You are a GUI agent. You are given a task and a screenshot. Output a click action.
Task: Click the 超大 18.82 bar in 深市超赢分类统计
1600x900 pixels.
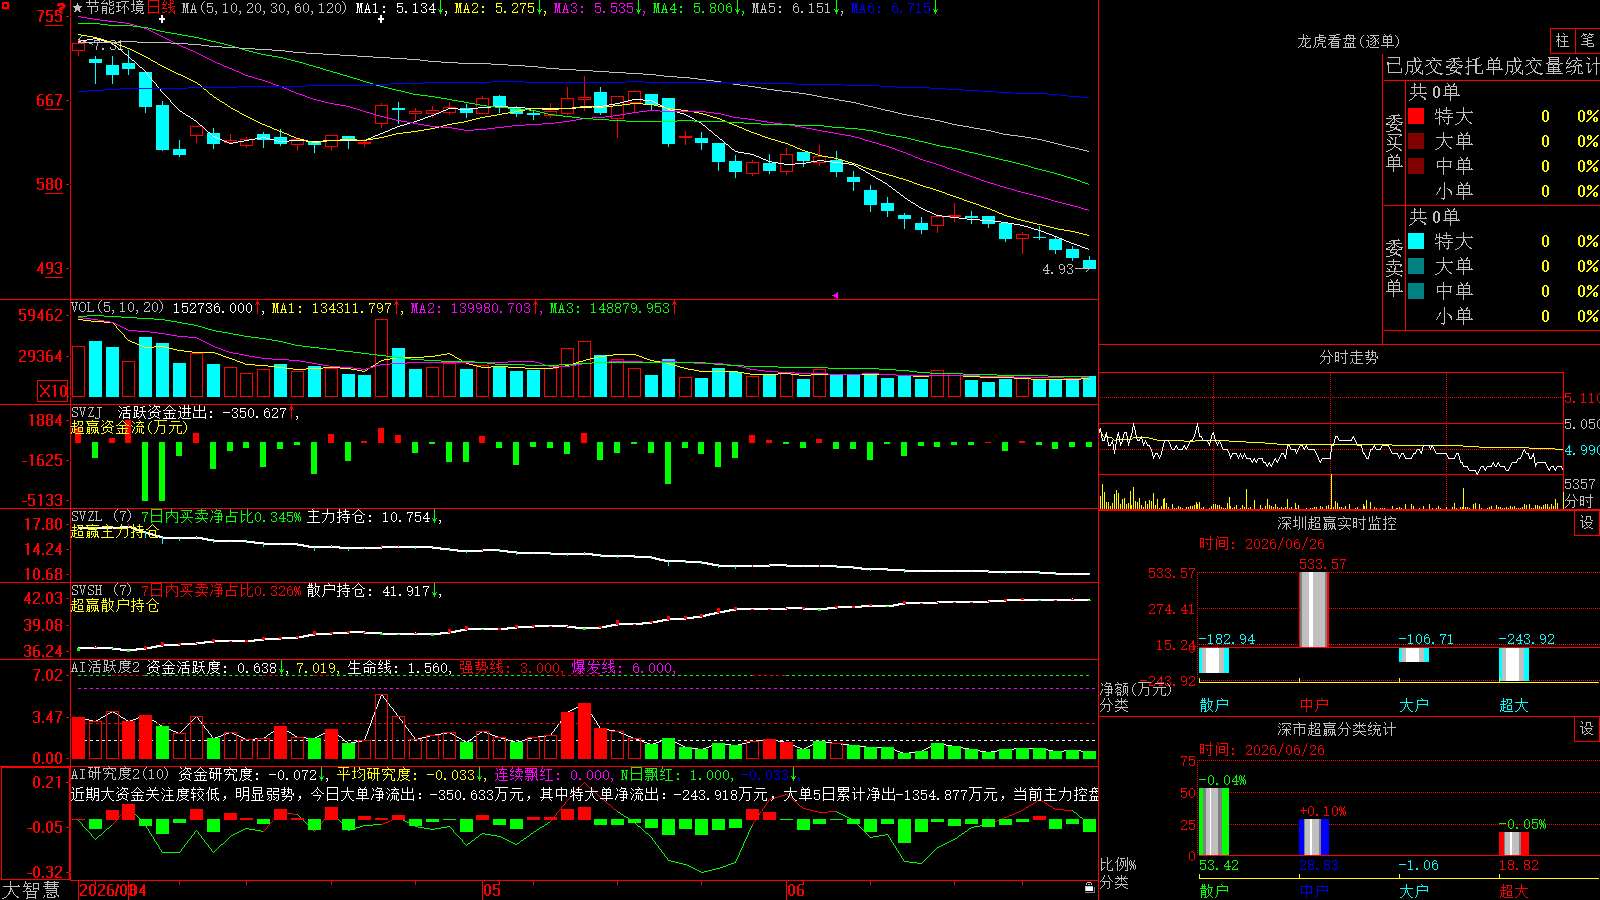[1514, 843]
